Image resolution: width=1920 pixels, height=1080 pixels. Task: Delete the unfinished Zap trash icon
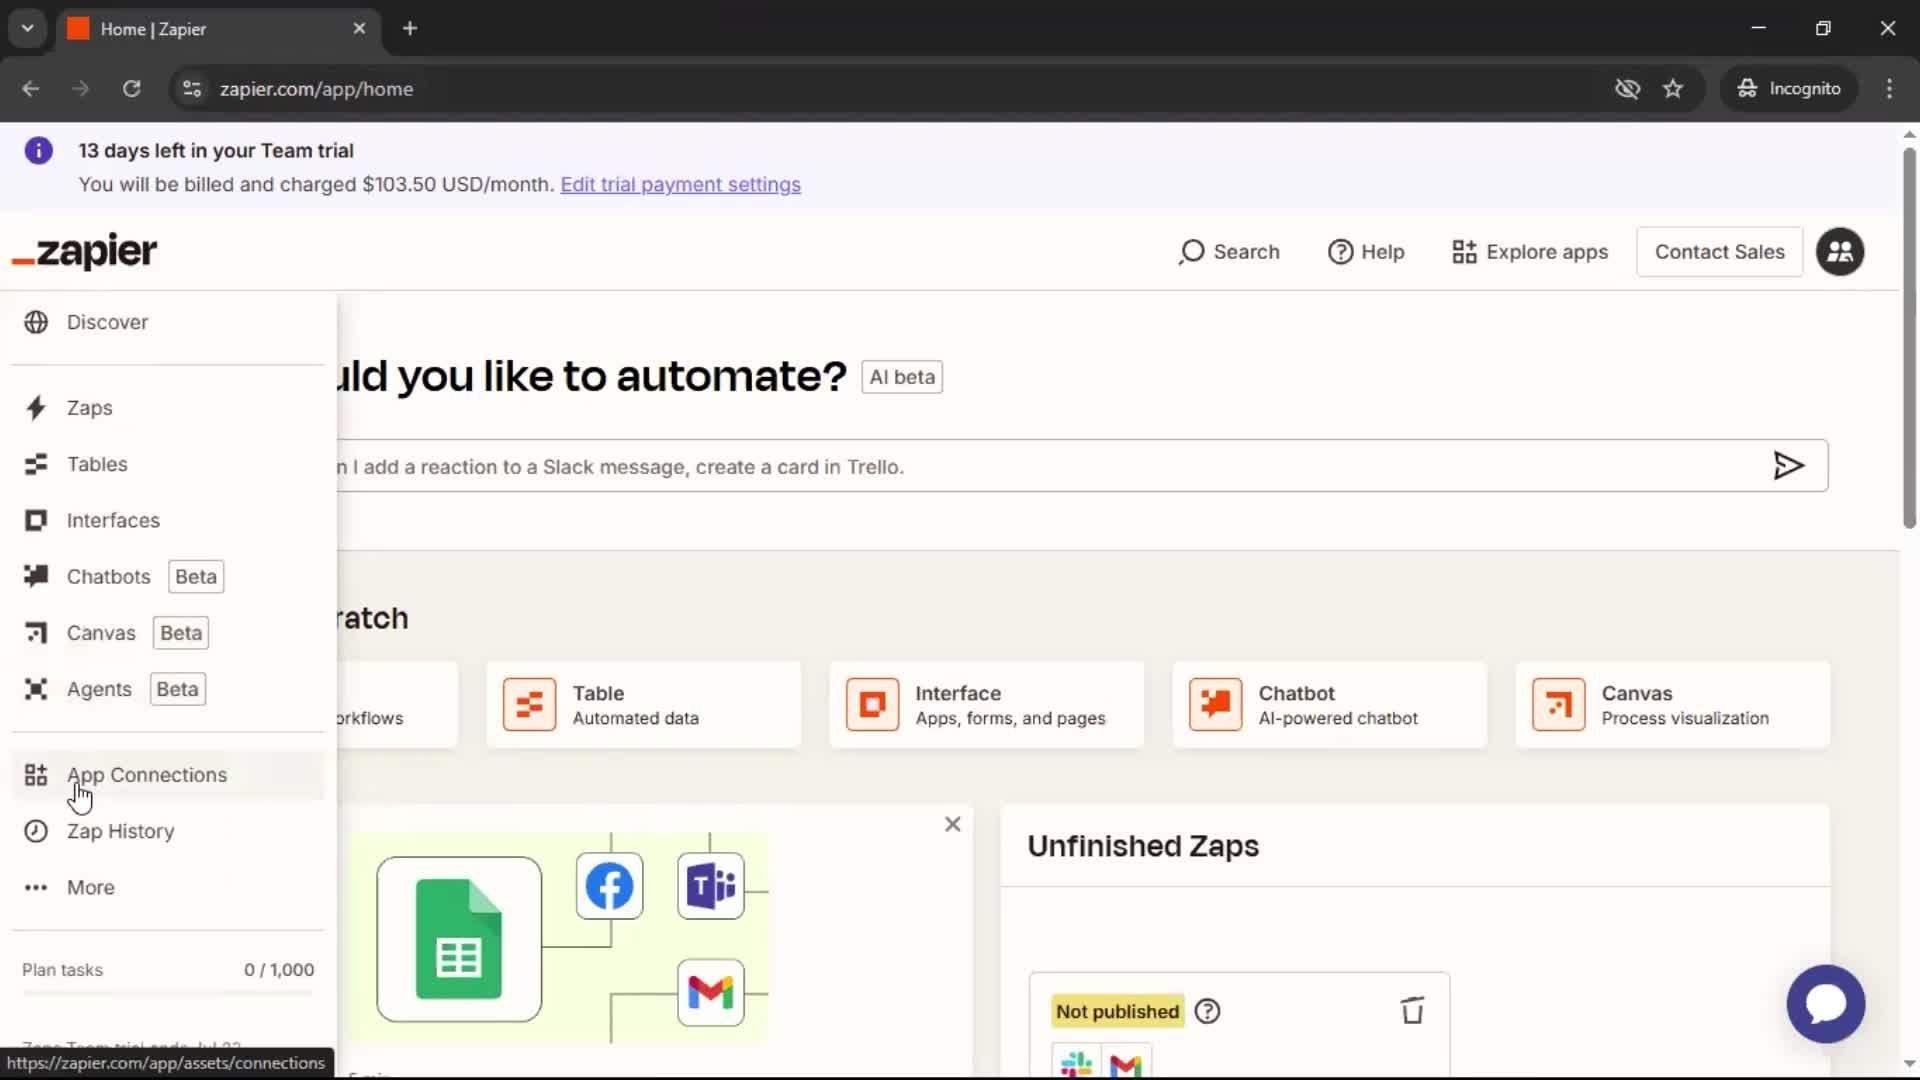coord(1412,1011)
